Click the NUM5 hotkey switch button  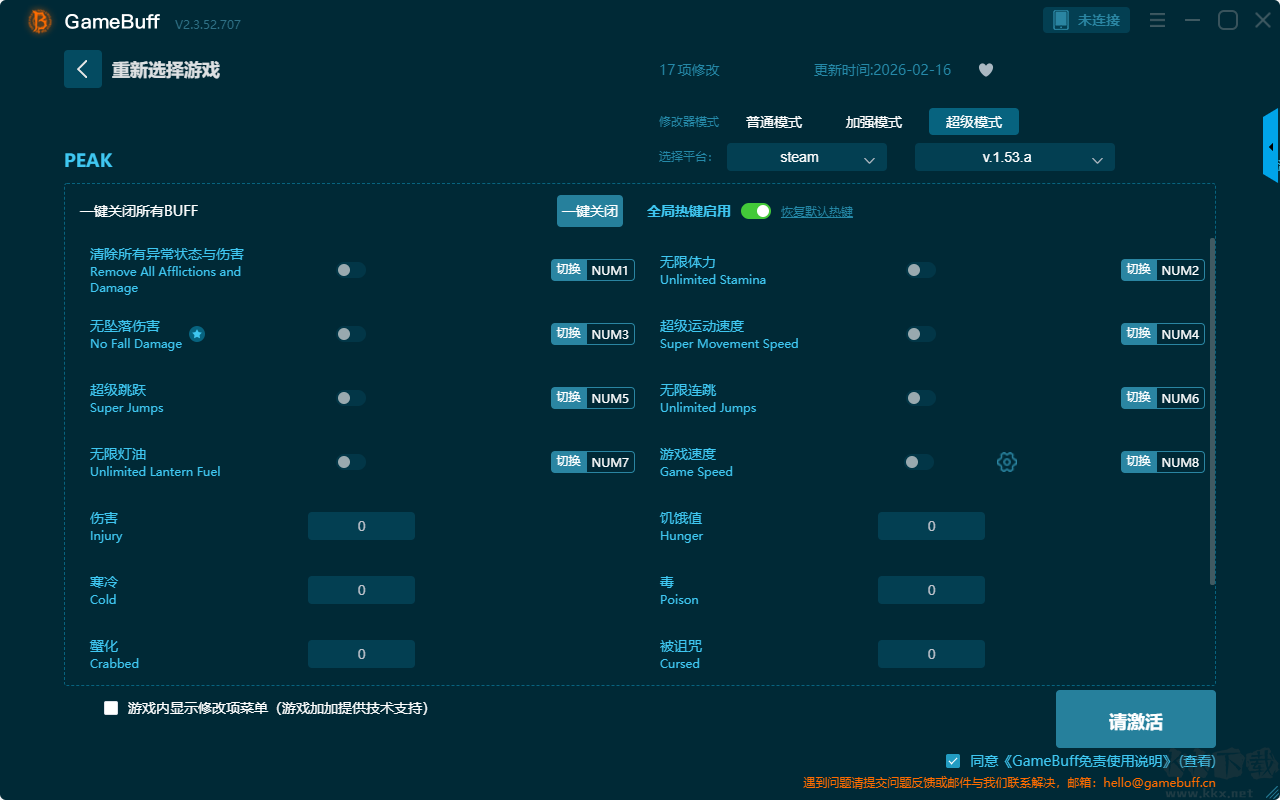coord(593,398)
